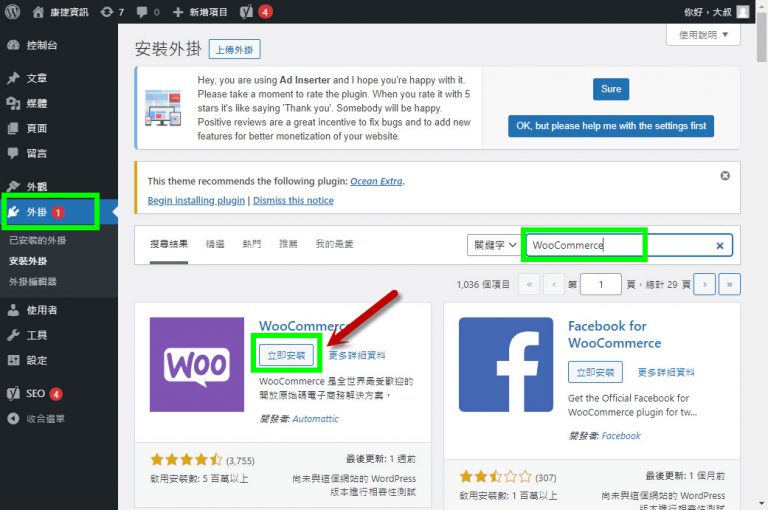Expand the 使用說明 help dropdown
The image size is (768, 510).
coord(703,35)
